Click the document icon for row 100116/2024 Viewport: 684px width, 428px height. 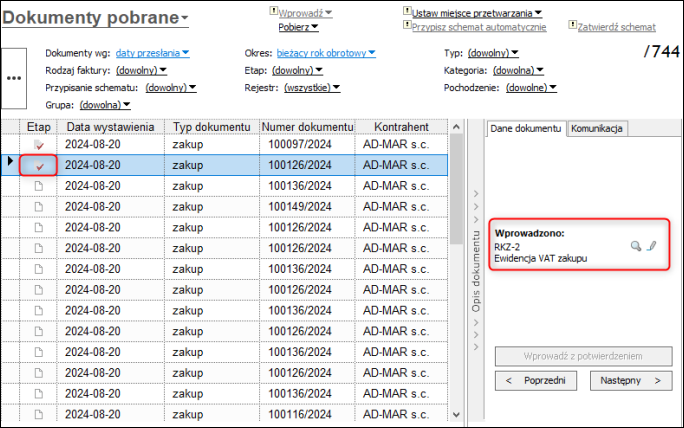(39, 414)
